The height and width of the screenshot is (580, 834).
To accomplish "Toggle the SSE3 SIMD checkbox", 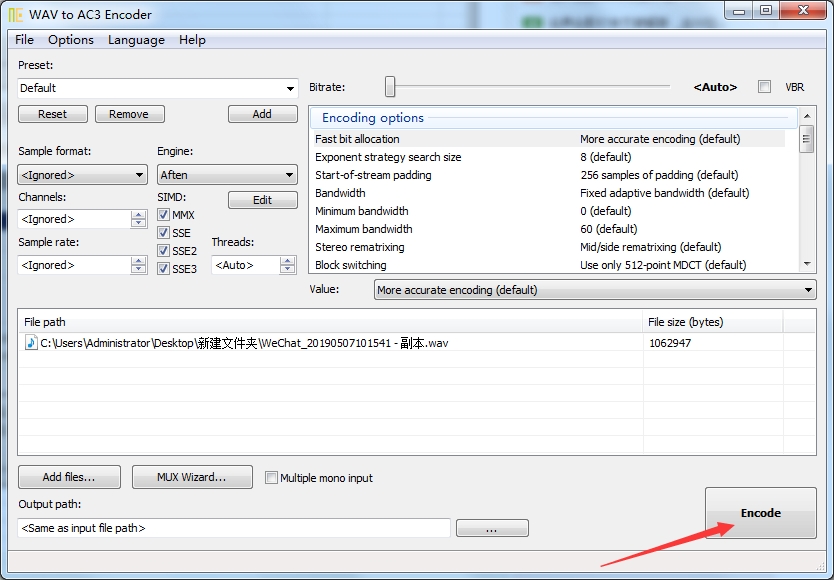I will click(x=163, y=269).
